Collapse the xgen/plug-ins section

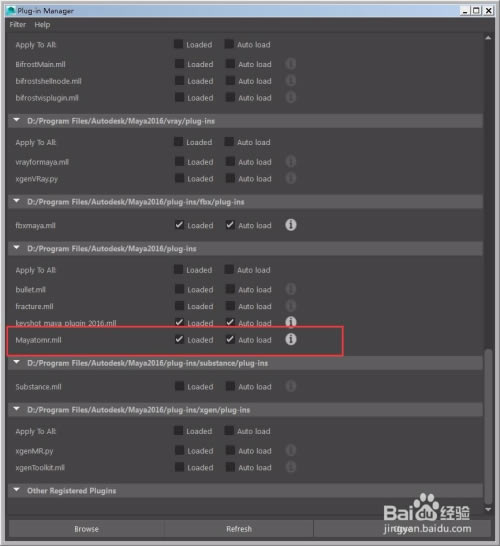16,409
